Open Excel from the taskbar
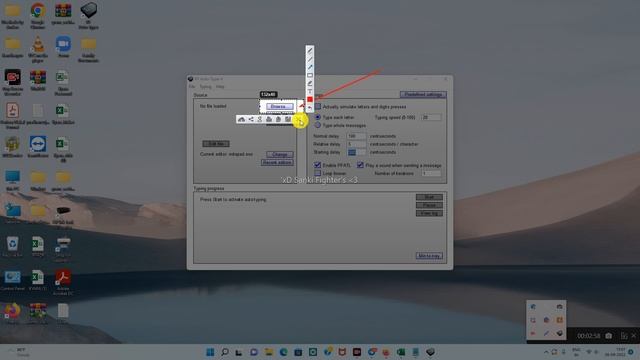Image resolution: width=640 pixels, height=360 pixels. [401, 352]
